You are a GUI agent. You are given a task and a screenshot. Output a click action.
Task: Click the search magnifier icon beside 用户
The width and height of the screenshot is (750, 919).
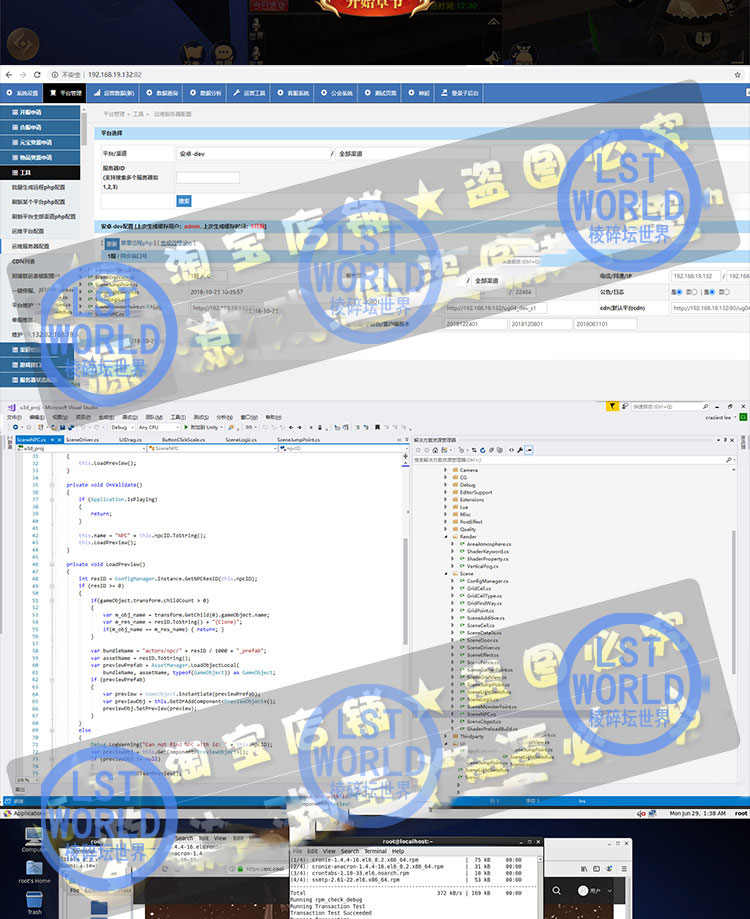(x=557, y=890)
